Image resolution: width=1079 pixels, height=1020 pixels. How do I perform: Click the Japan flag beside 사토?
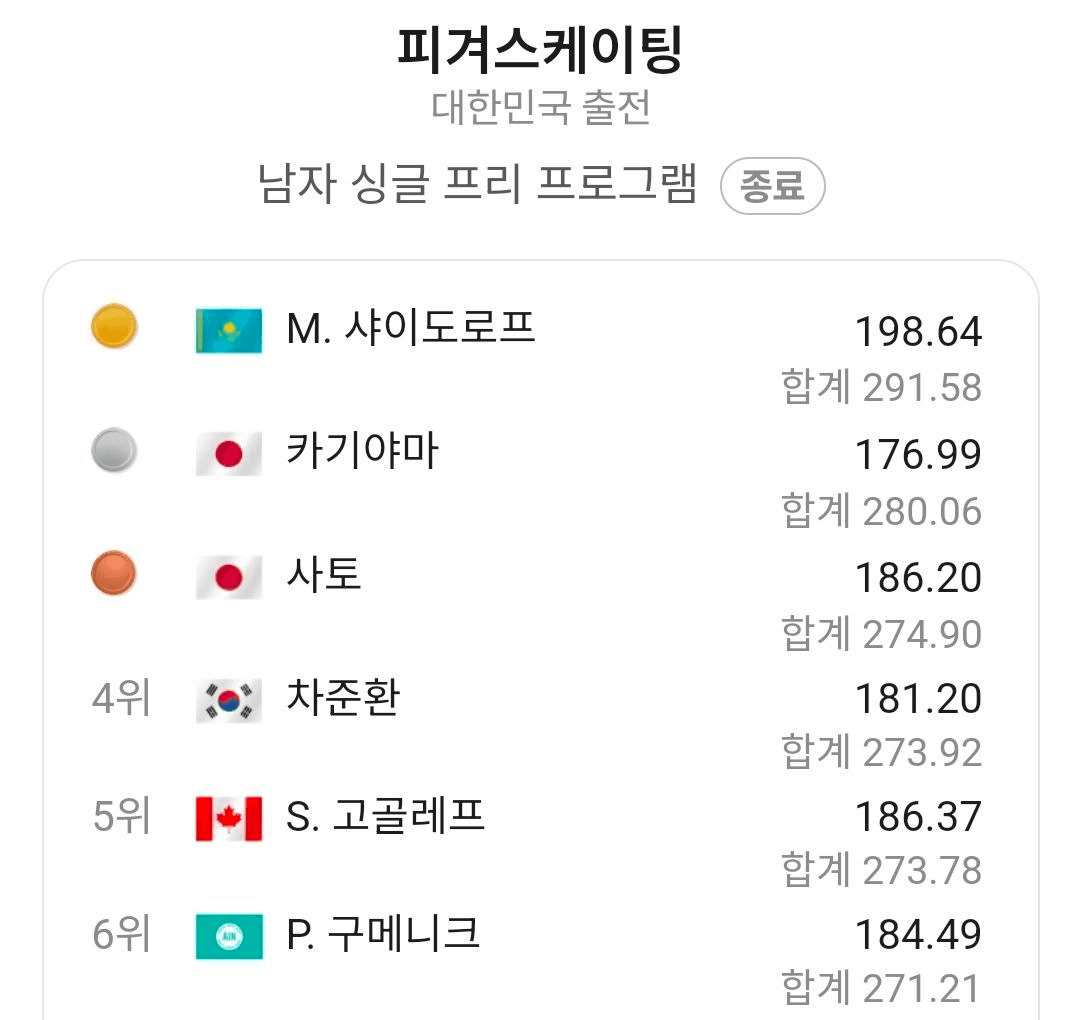click(x=229, y=577)
